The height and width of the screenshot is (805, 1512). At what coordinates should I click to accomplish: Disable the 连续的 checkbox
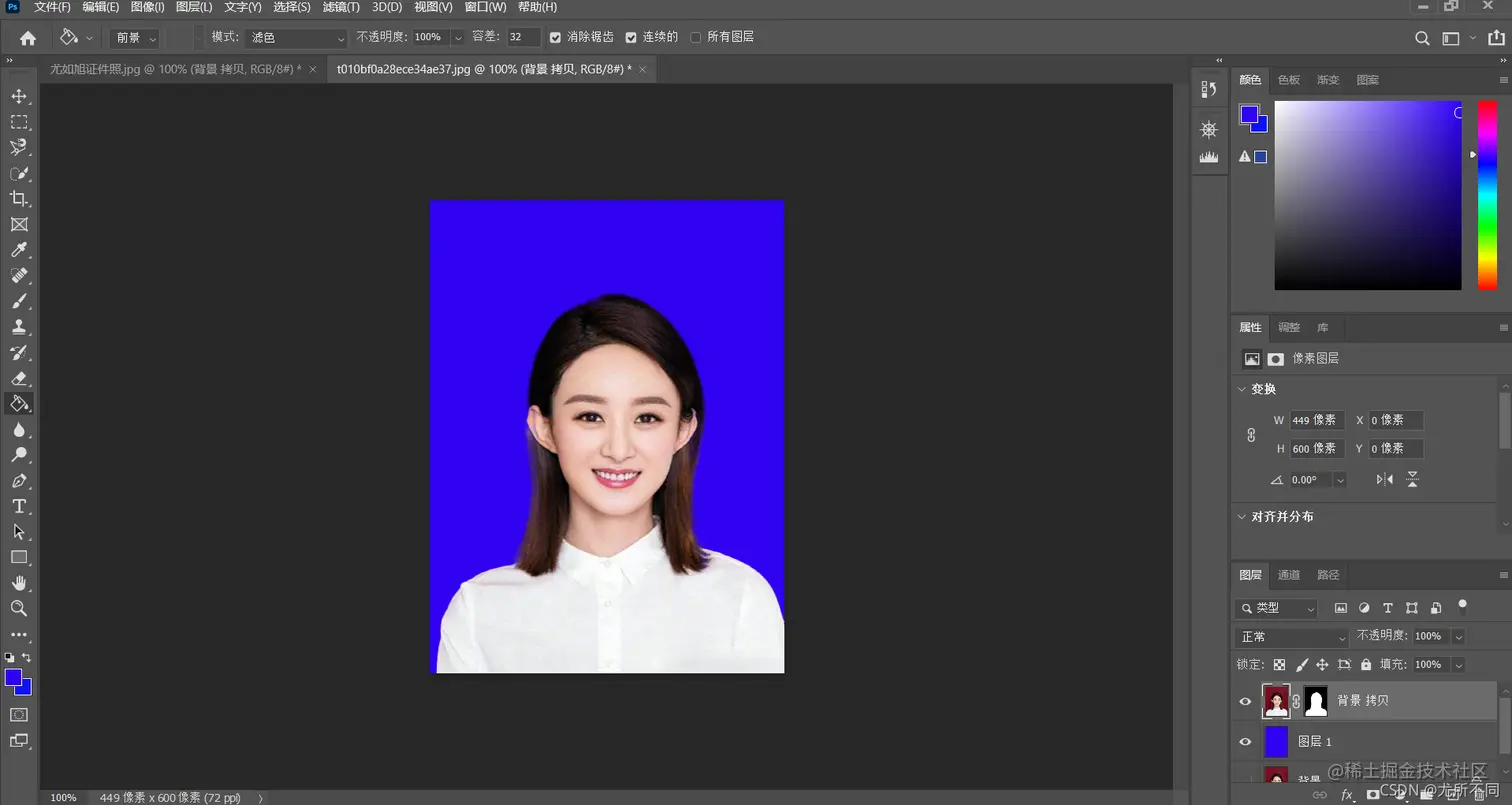[630, 36]
